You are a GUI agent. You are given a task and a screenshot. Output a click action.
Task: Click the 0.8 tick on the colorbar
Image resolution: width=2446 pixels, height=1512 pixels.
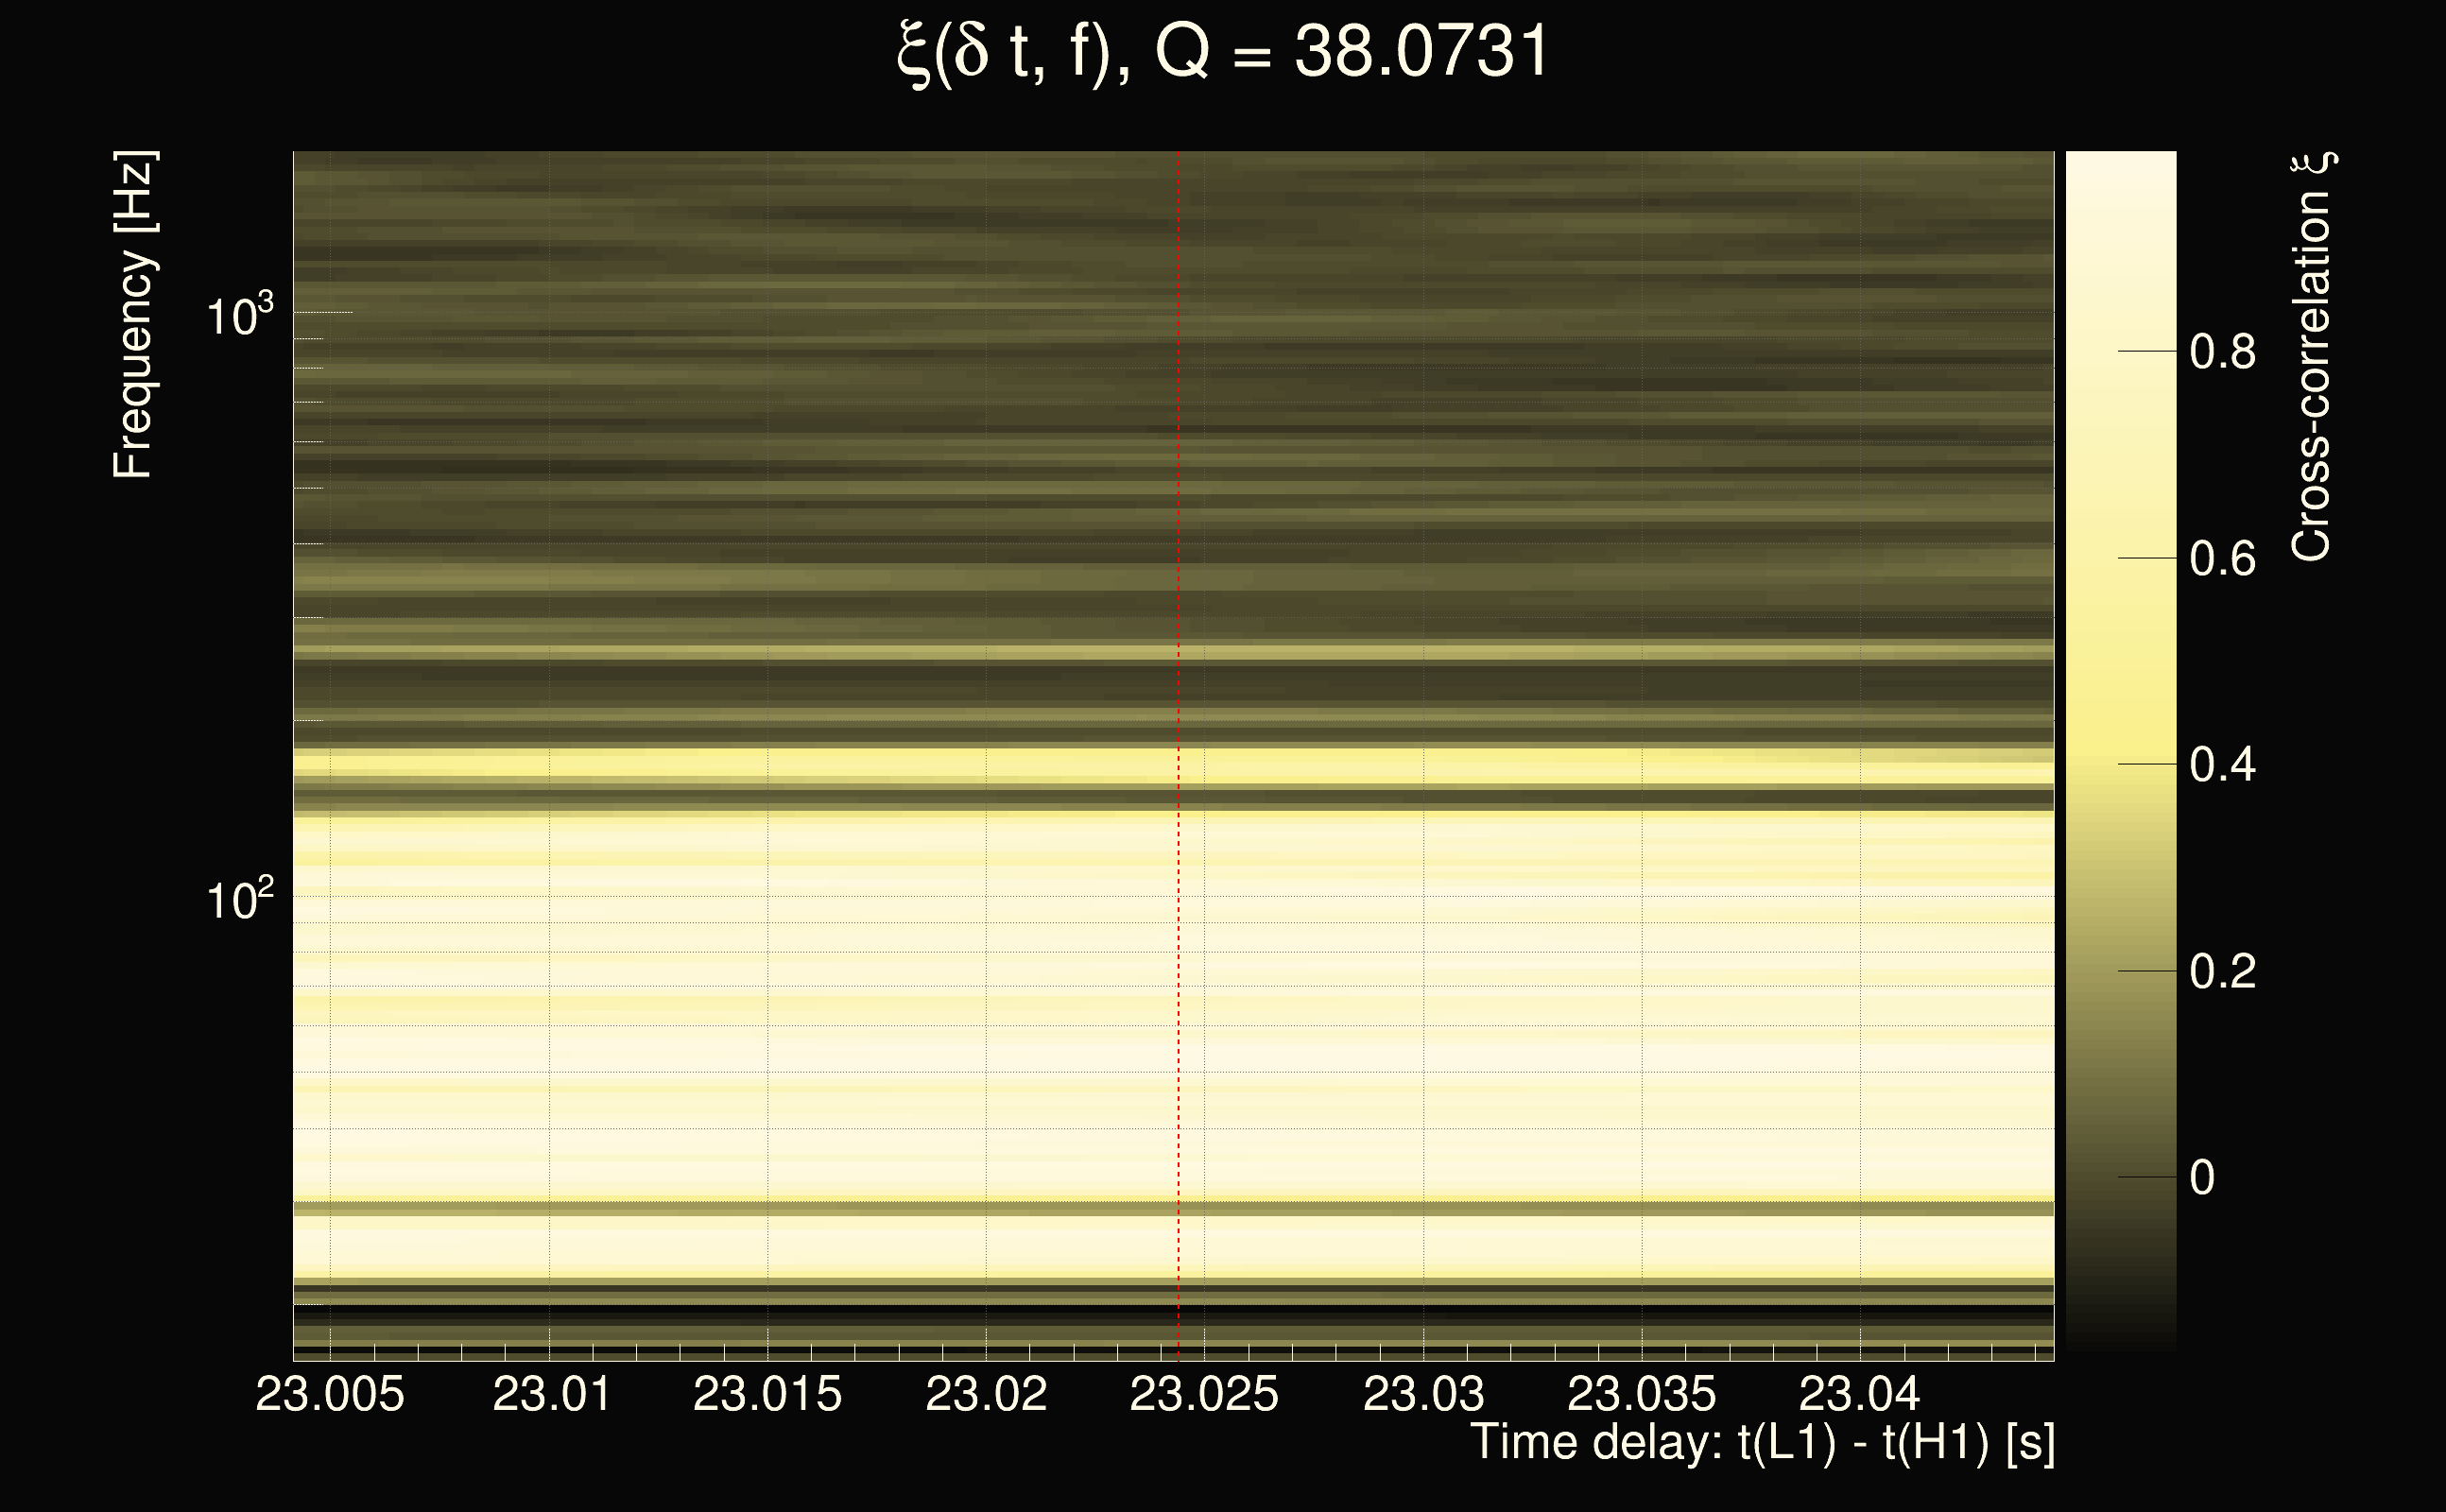pos(2222,352)
